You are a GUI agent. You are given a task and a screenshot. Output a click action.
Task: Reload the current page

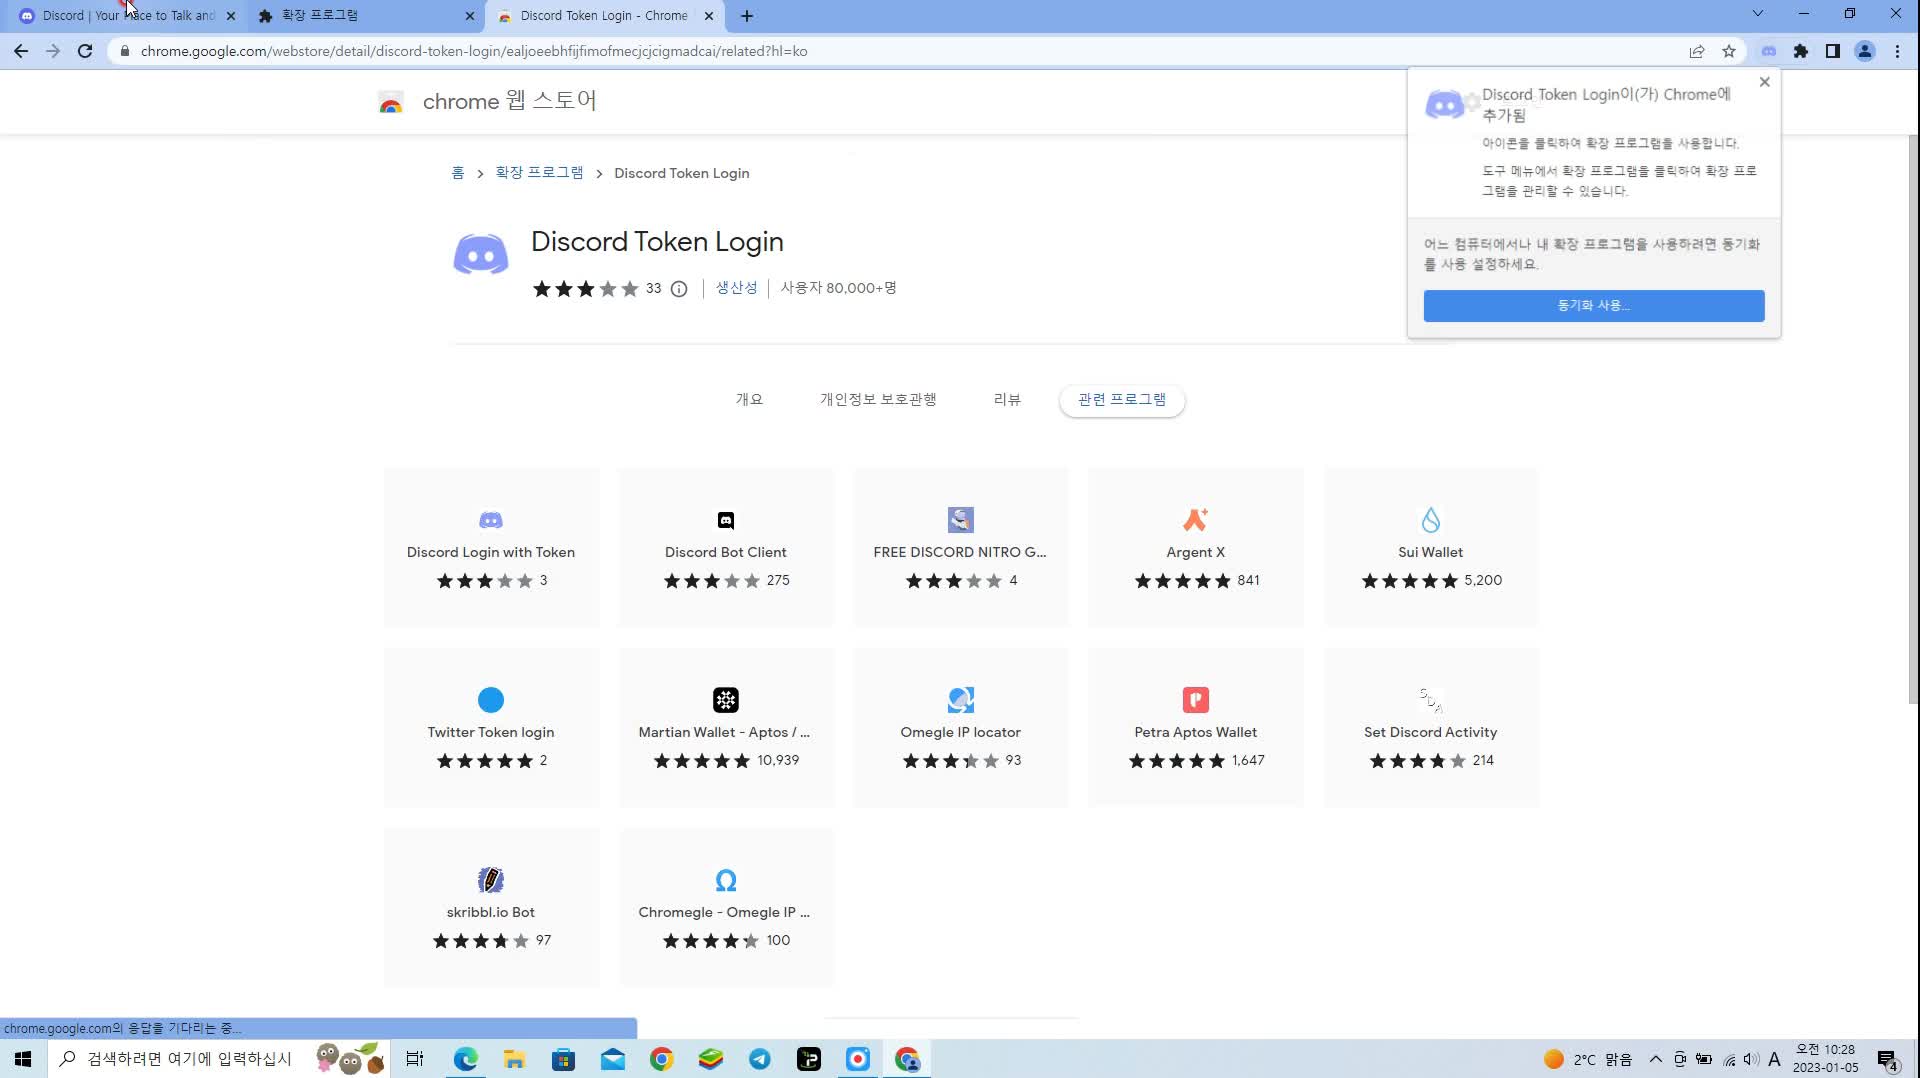point(85,51)
